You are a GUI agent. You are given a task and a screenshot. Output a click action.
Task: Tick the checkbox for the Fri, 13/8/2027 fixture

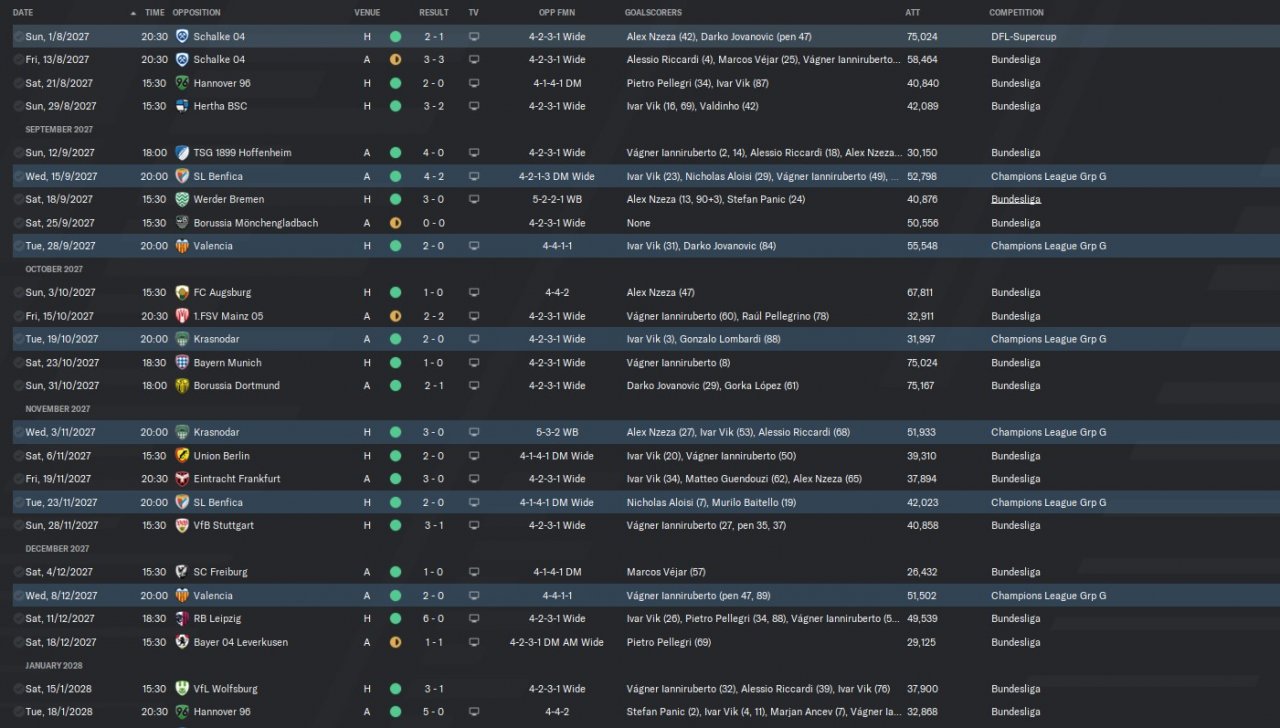[x=19, y=60]
